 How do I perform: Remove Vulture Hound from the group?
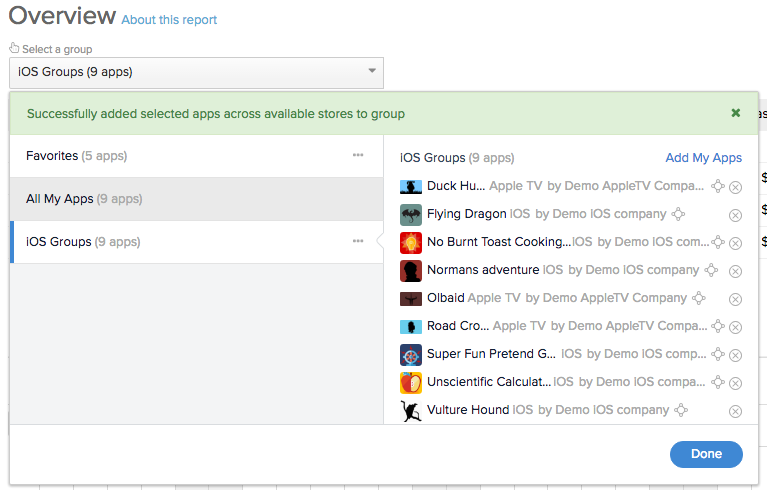tap(735, 412)
